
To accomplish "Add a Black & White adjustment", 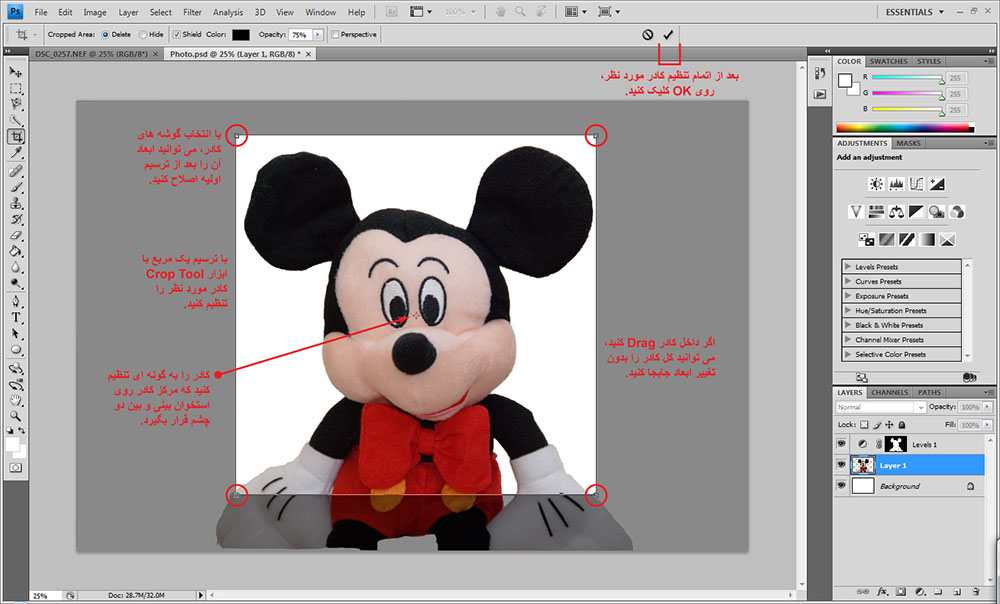I will coord(916,212).
